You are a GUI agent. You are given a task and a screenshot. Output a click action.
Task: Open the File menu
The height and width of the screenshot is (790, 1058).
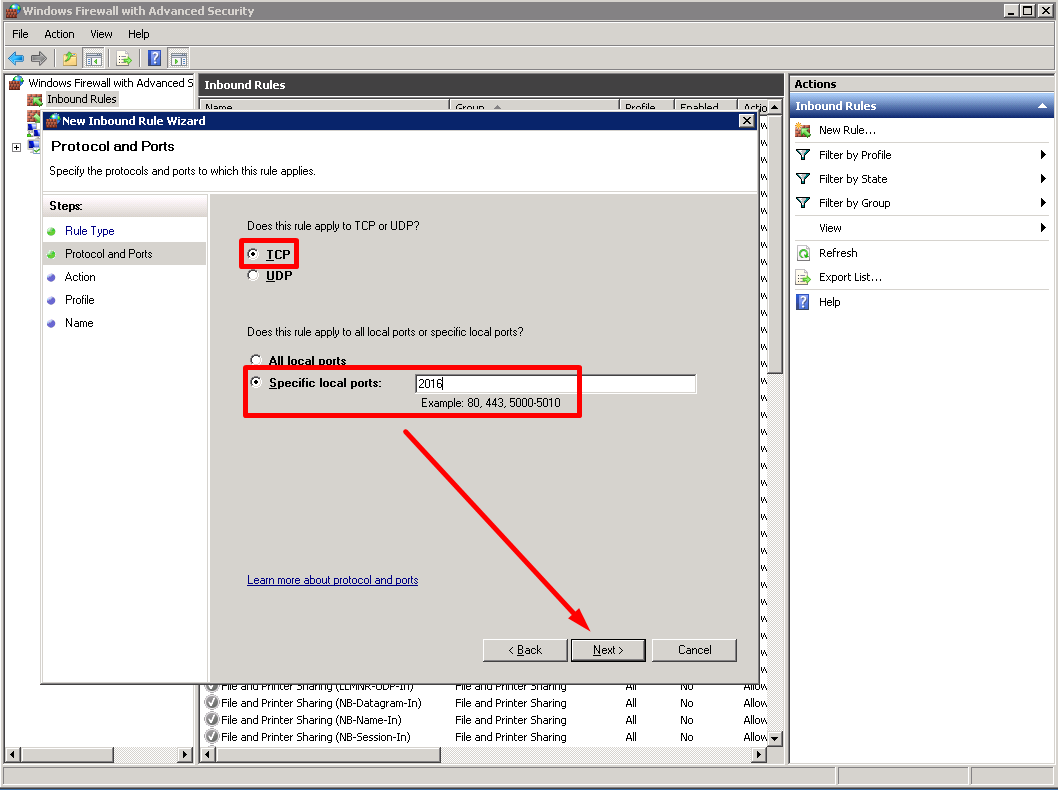point(19,33)
